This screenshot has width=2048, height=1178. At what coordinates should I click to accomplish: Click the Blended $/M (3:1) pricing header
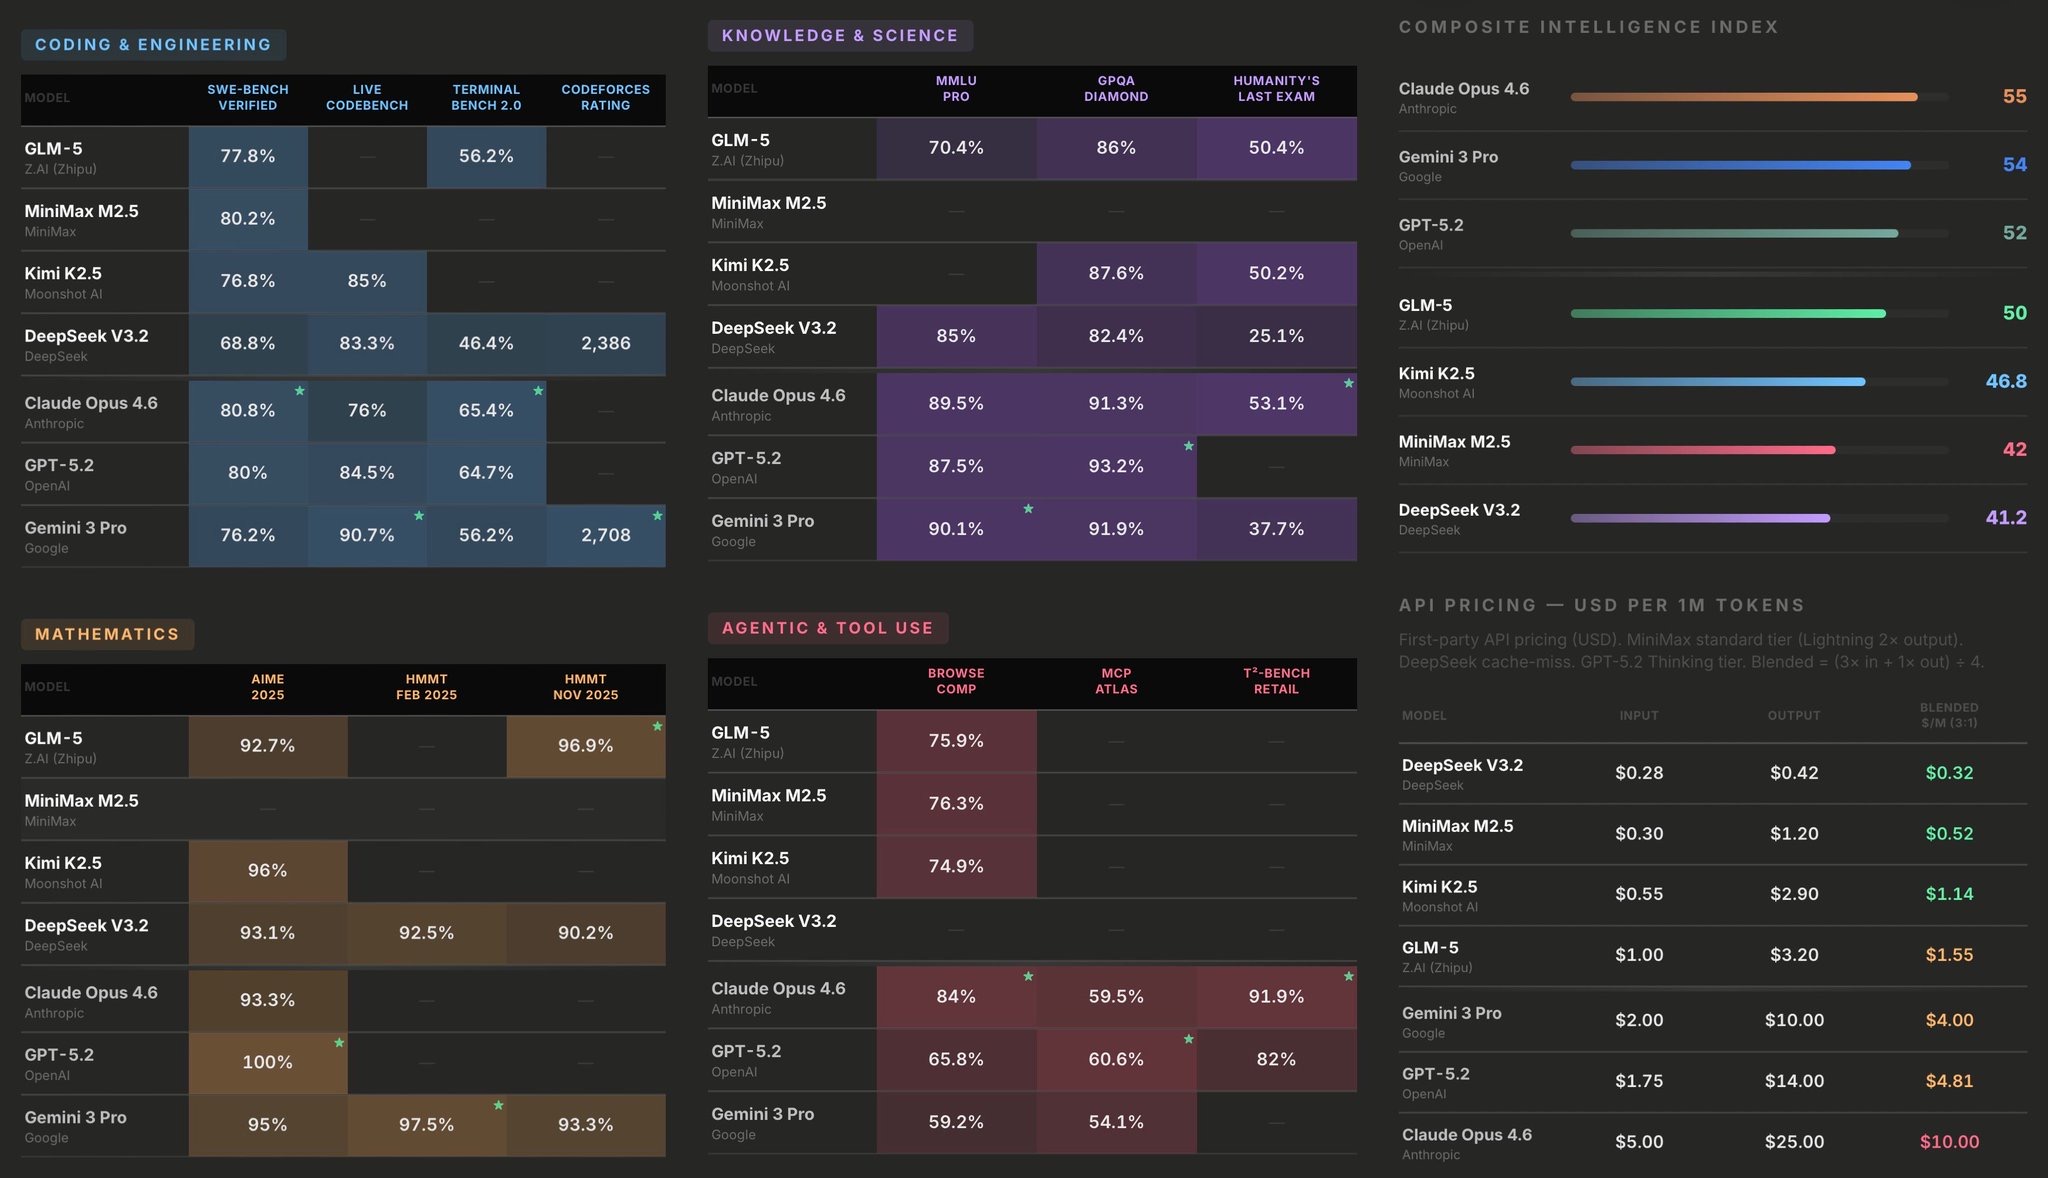point(1948,715)
